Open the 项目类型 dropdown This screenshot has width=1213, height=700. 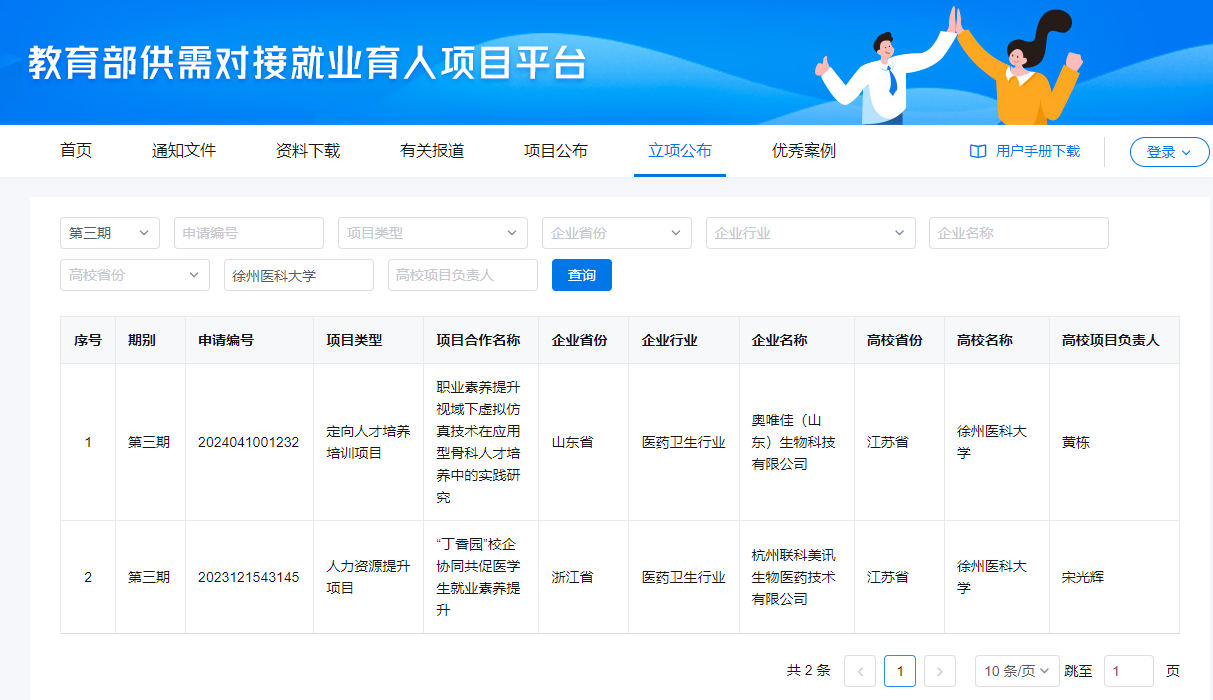432,233
